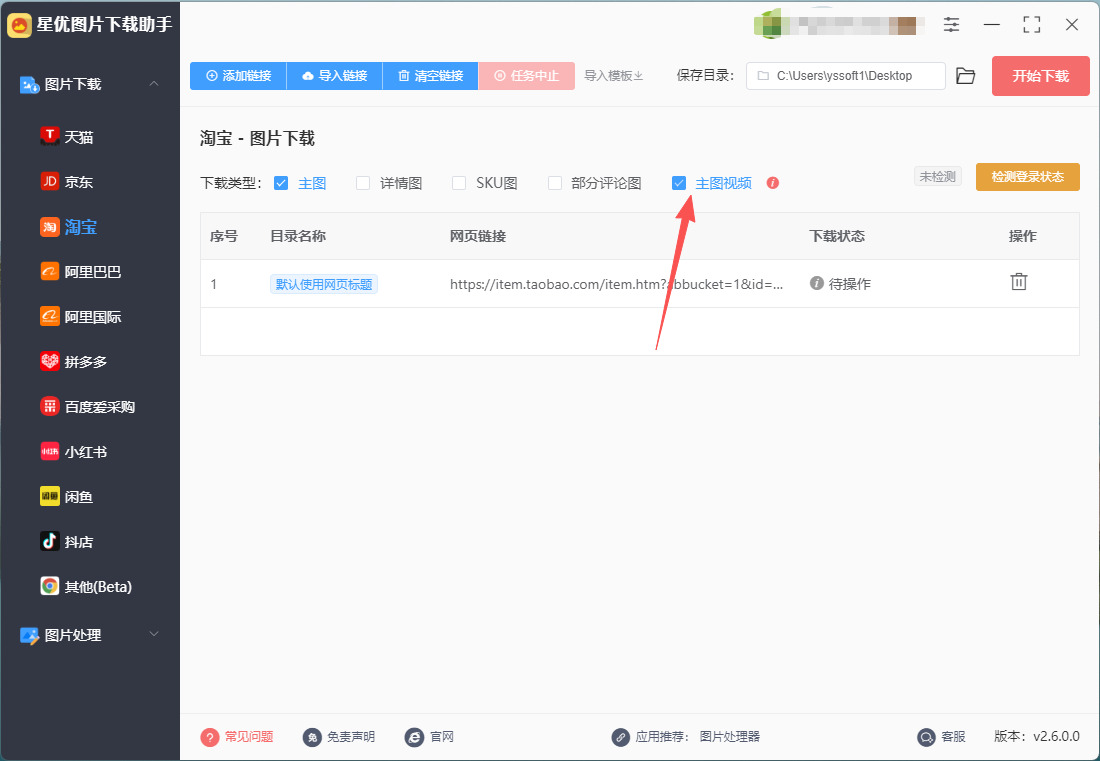Select the JD (京东) sidebar icon

tap(49, 181)
